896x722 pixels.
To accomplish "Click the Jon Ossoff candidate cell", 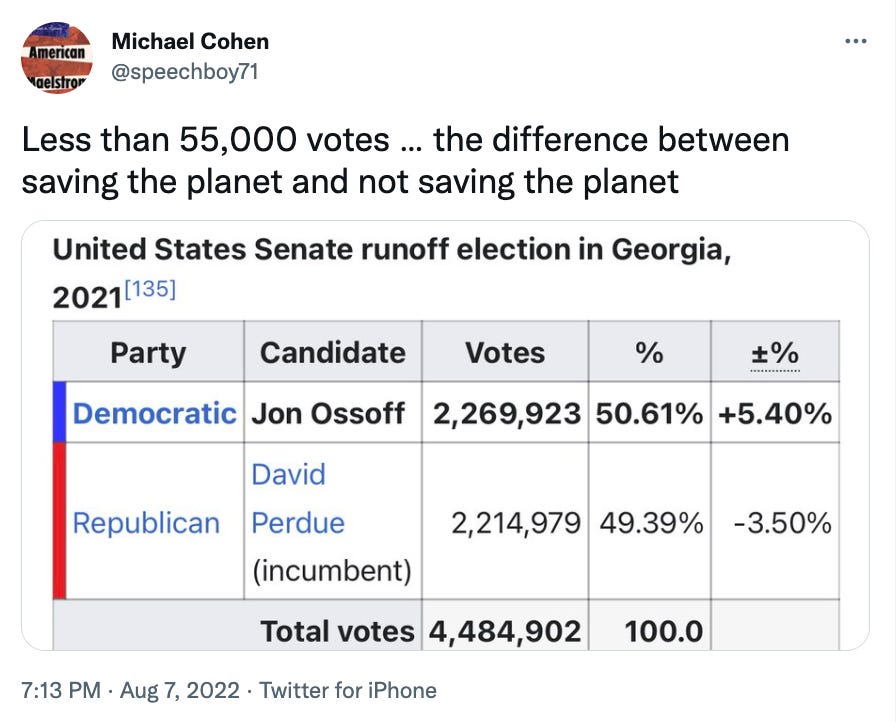I will [x=328, y=413].
